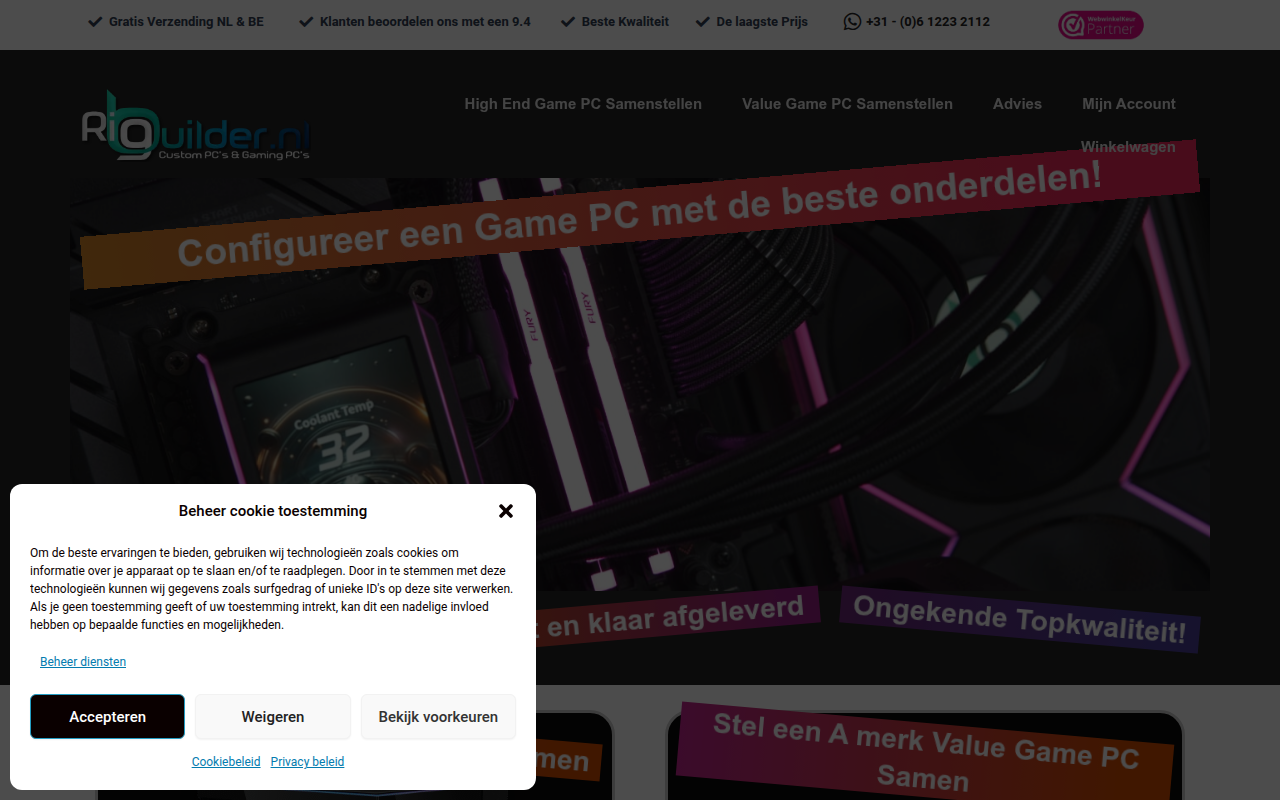The width and height of the screenshot is (1280, 800).
Task: Click 'De laagste Prijs' text
Action: [x=762, y=21]
